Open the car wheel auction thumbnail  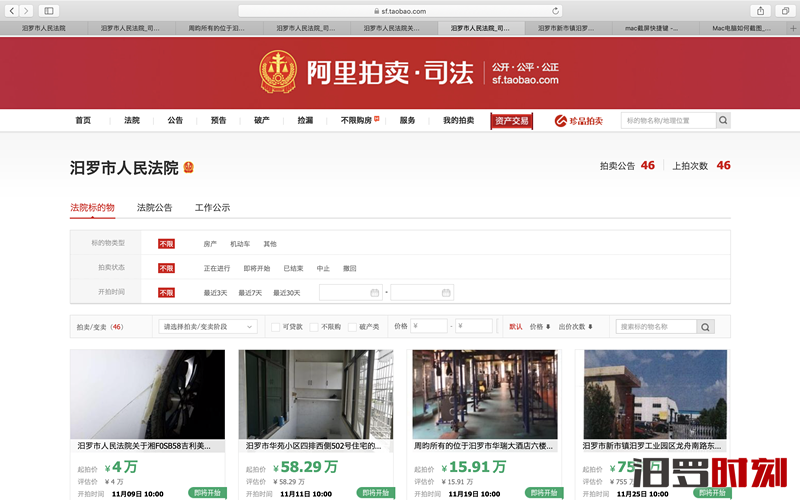pyautogui.click(x=147, y=394)
